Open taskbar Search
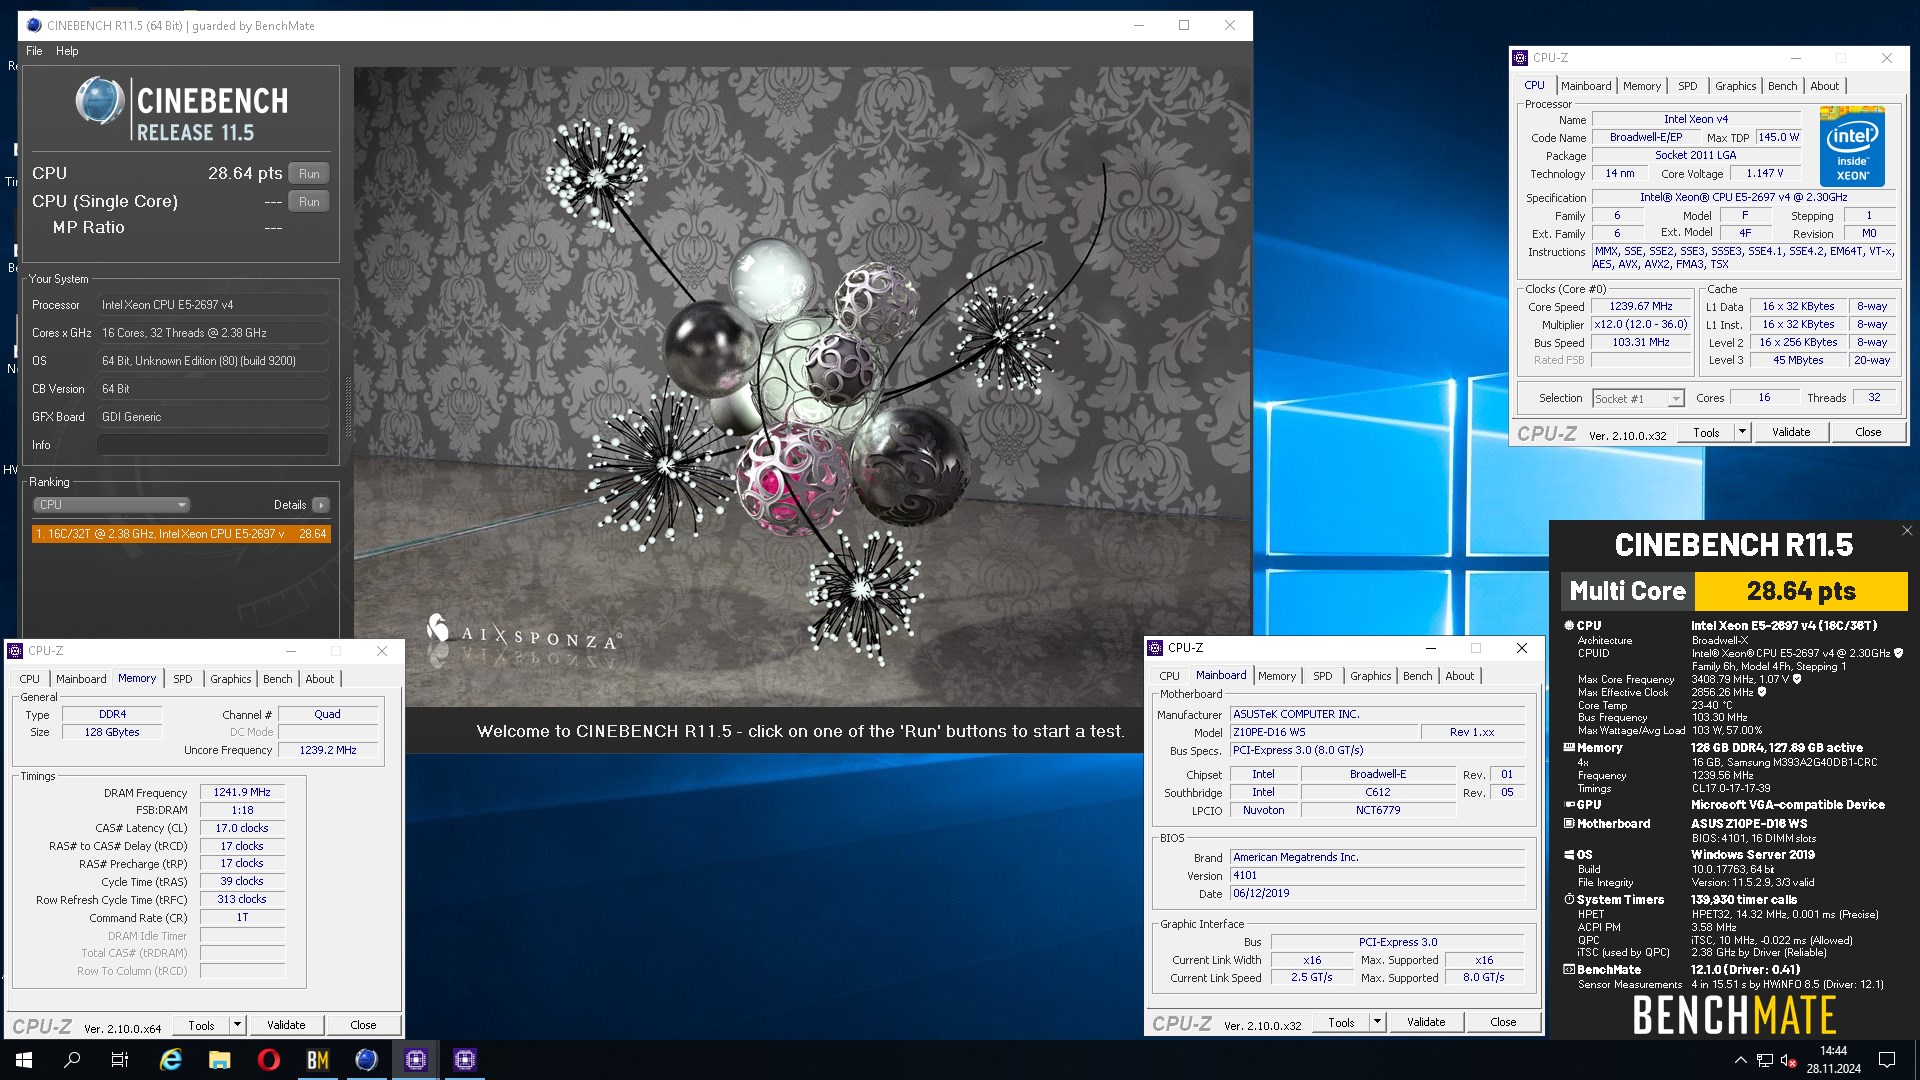The width and height of the screenshot is (1920, 1080). click(72, 1060)
